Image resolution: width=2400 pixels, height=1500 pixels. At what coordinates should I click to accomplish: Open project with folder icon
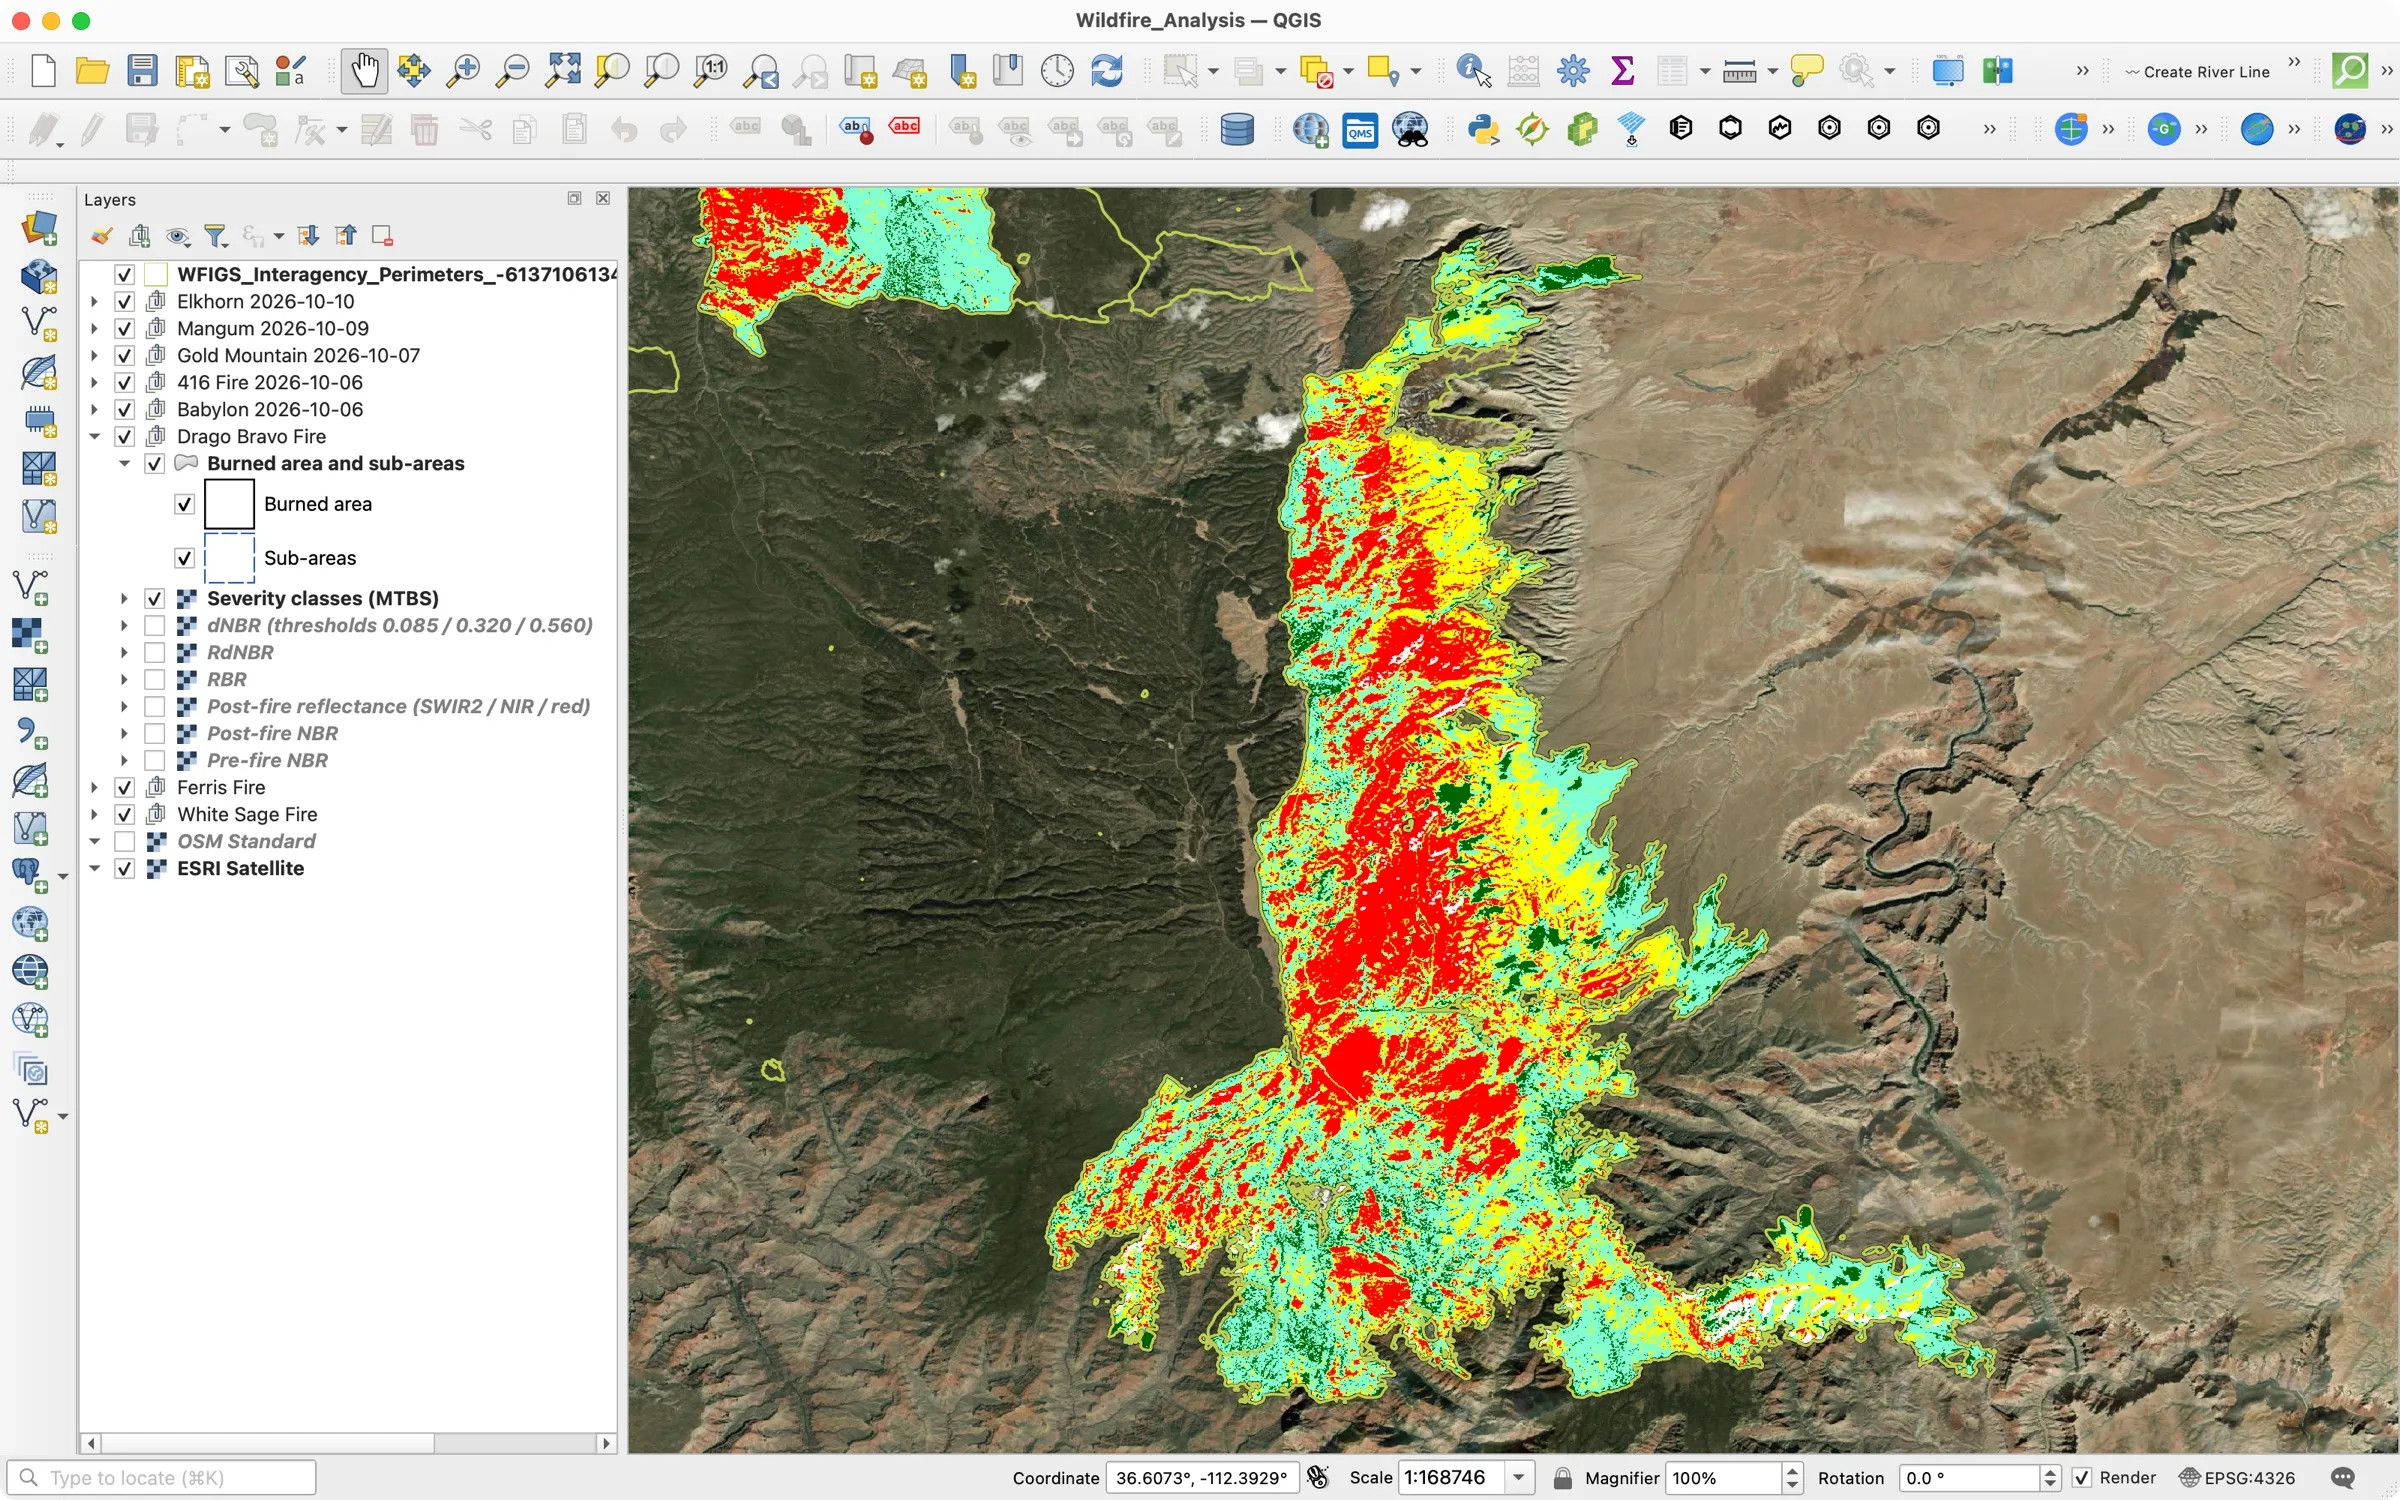[x=92, y=71]
